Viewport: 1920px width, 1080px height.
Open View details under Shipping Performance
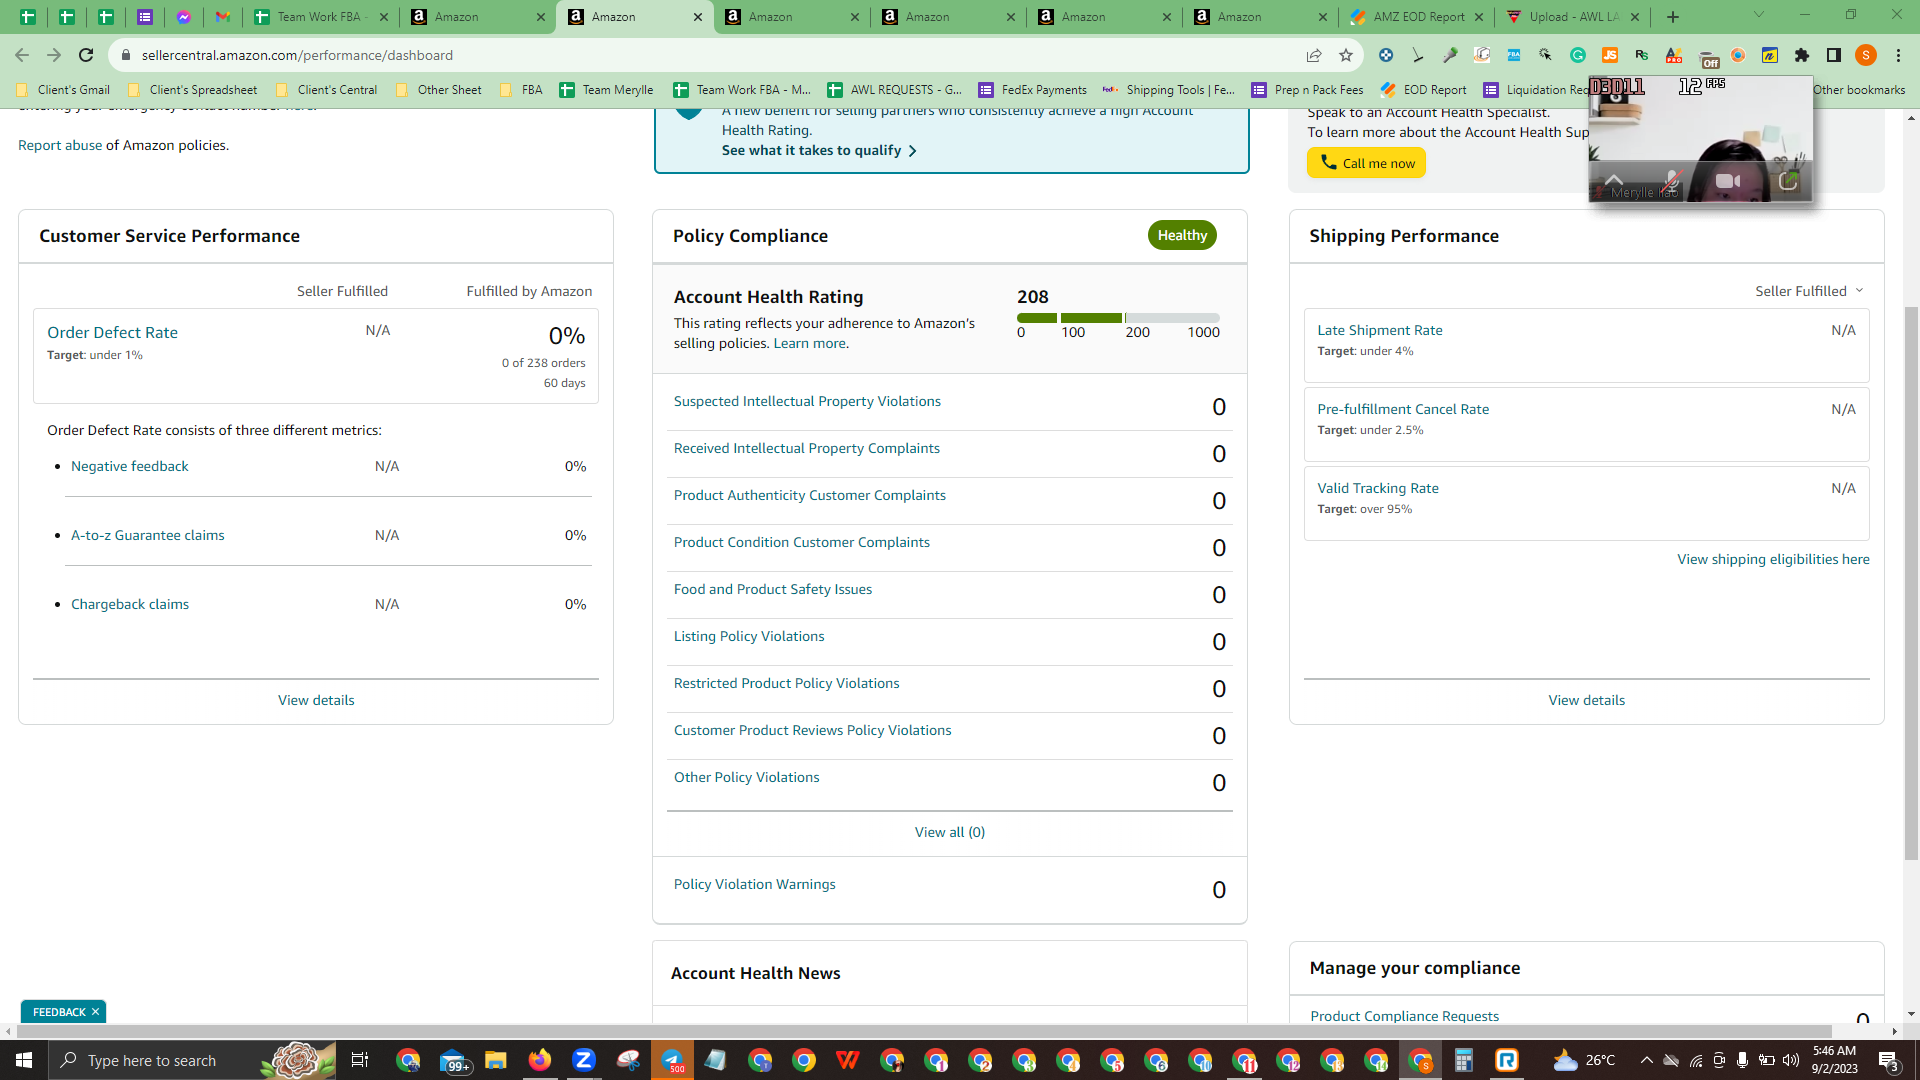[x=1586, y=700]
